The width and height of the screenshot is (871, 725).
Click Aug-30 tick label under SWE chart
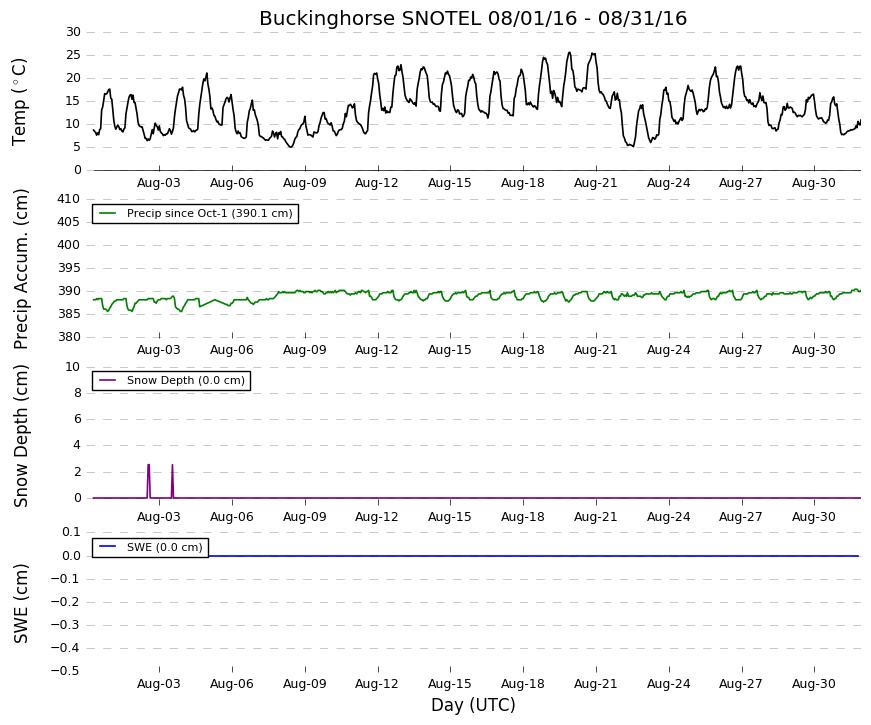tap(813, 684)
